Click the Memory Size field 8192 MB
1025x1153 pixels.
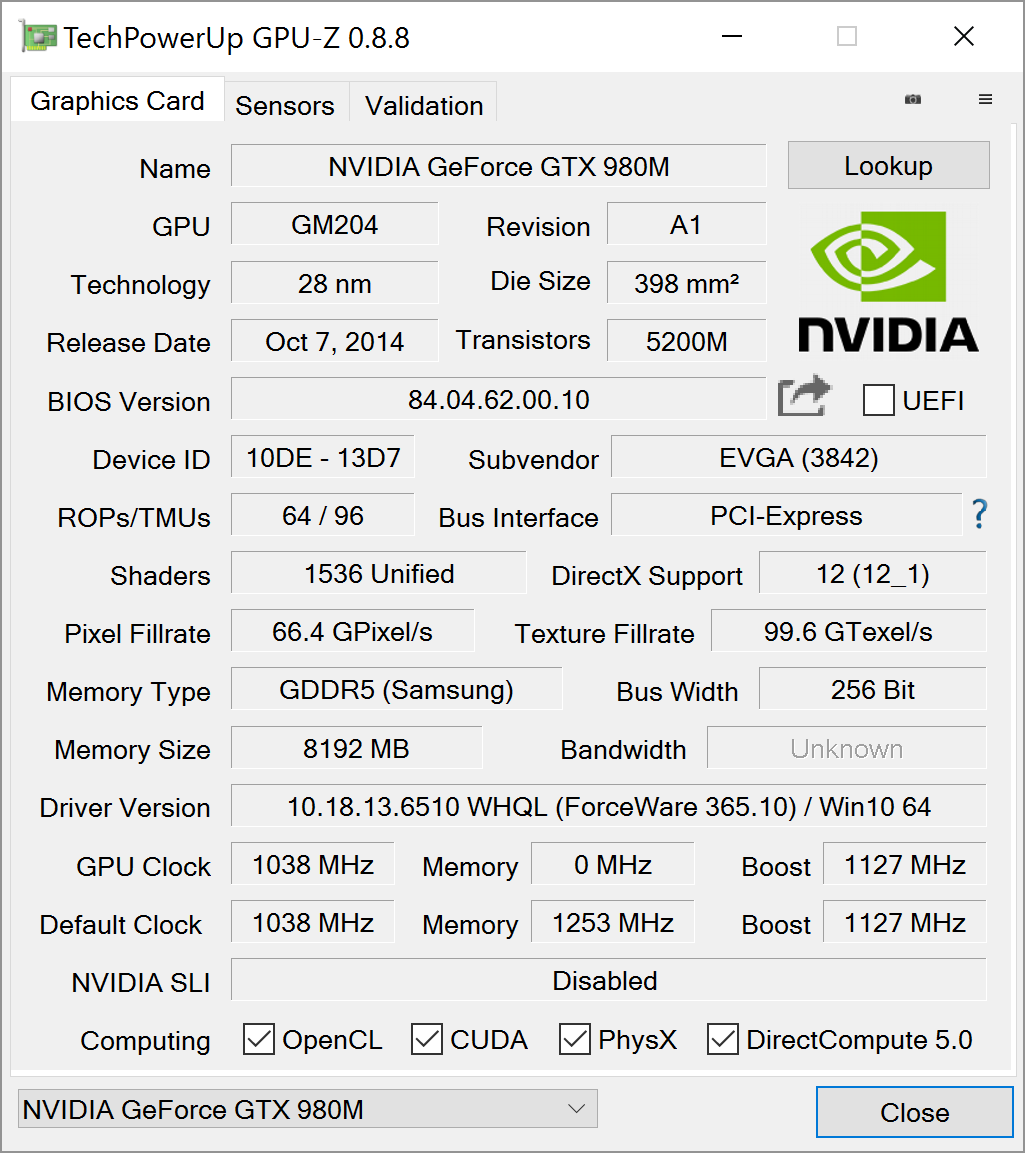(357, 749)
